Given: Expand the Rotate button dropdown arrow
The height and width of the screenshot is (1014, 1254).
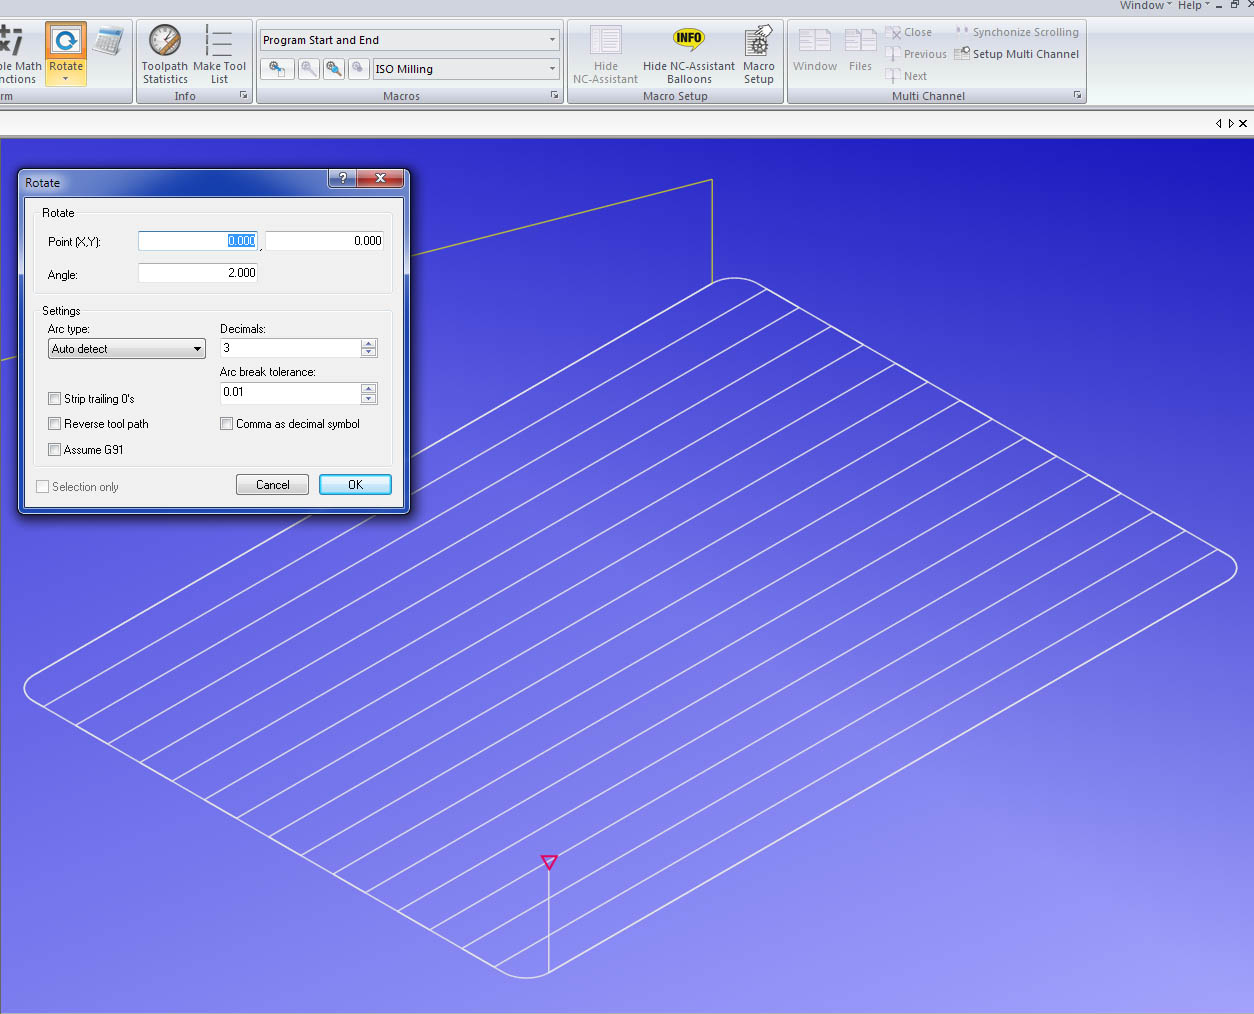Looking at the screenshot, I should click(66, 79).
